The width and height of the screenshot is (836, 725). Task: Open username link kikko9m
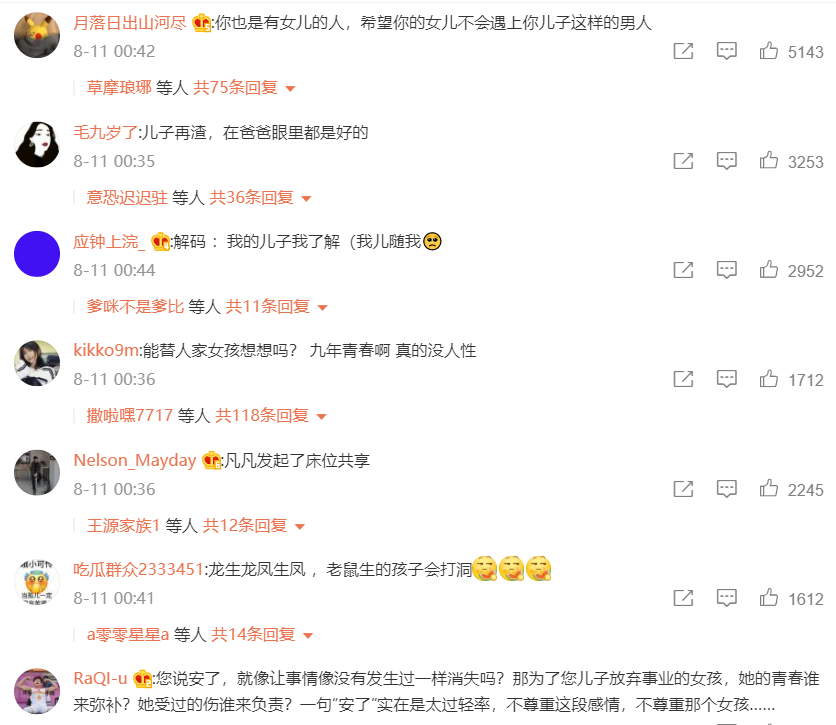pyautogui.click(x=106, y=350)
